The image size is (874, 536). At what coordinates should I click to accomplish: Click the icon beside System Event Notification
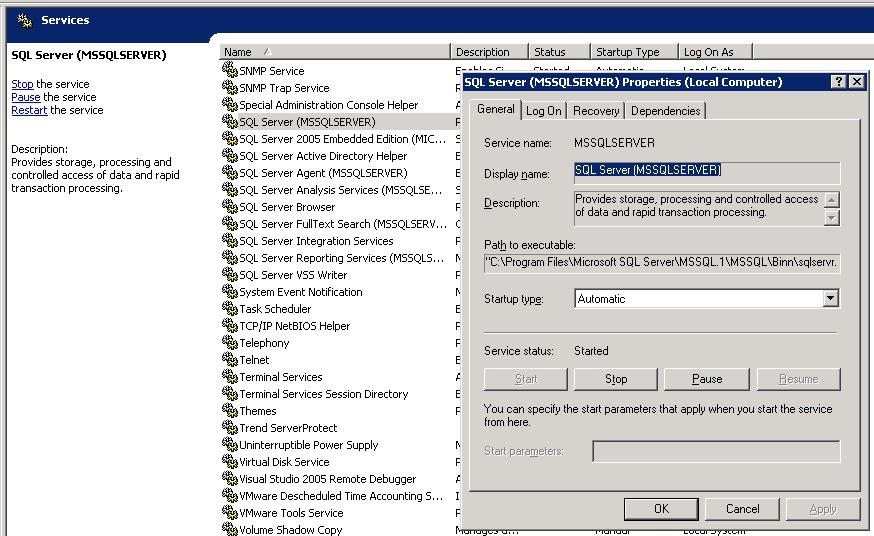coord(230,291)
